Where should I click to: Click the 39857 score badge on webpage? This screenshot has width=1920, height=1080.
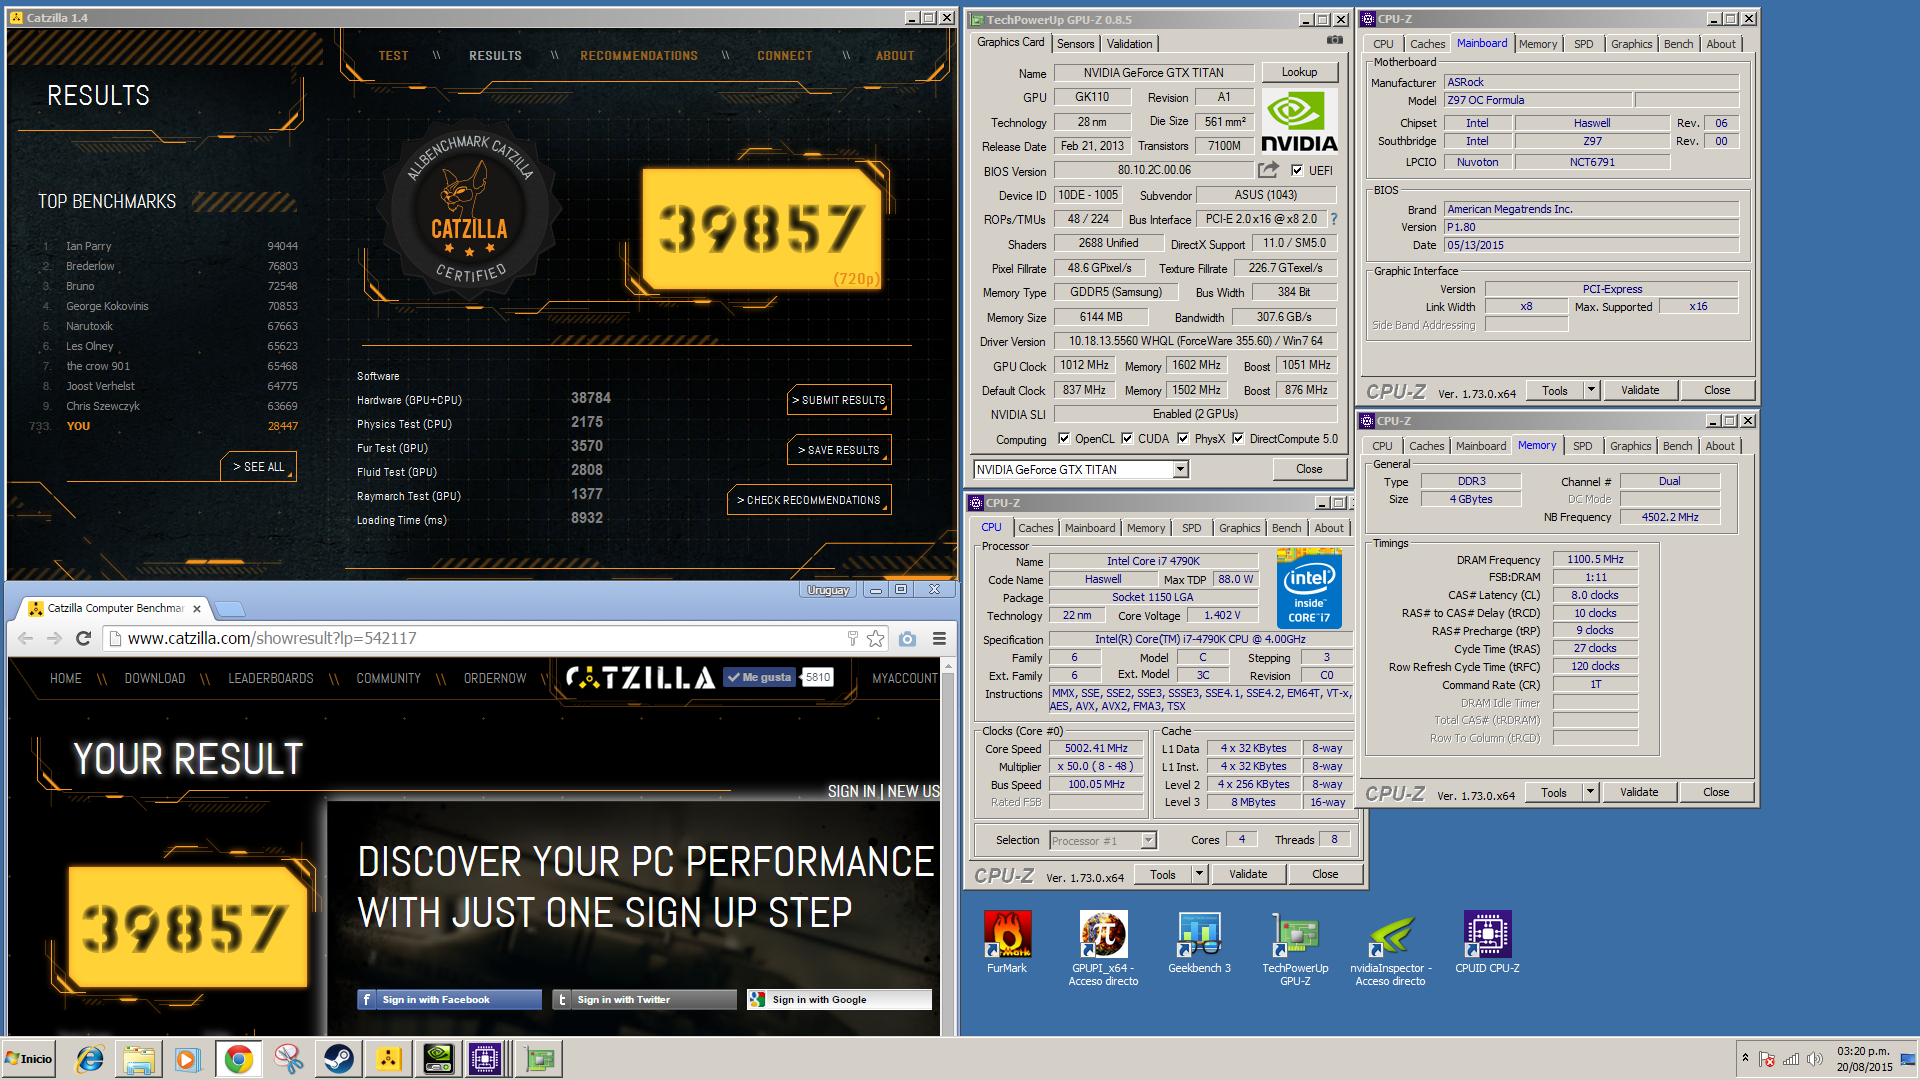point(187,927)
